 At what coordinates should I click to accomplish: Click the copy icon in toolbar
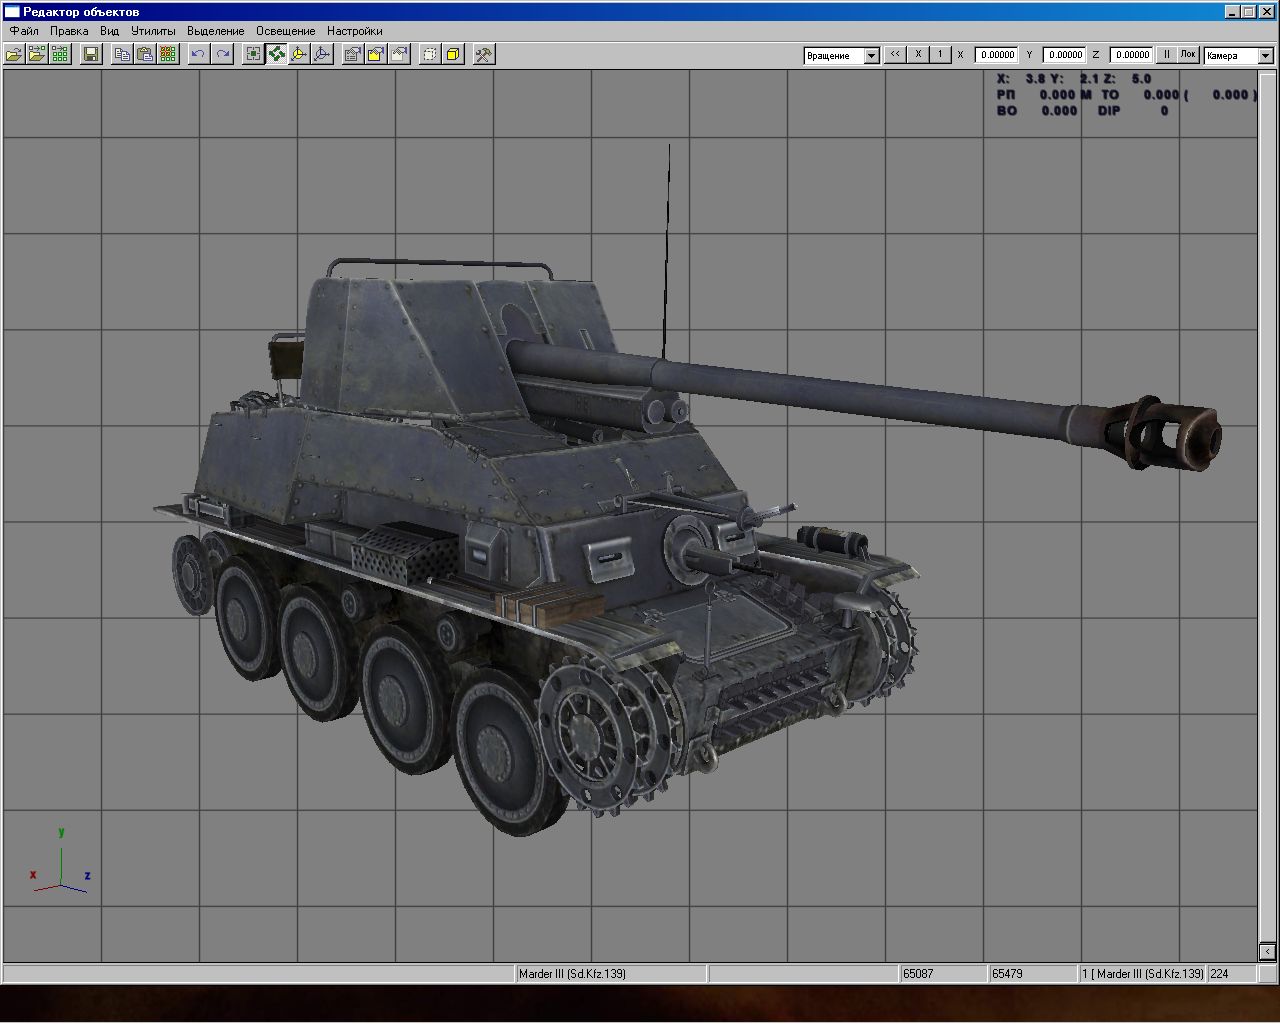122,54
